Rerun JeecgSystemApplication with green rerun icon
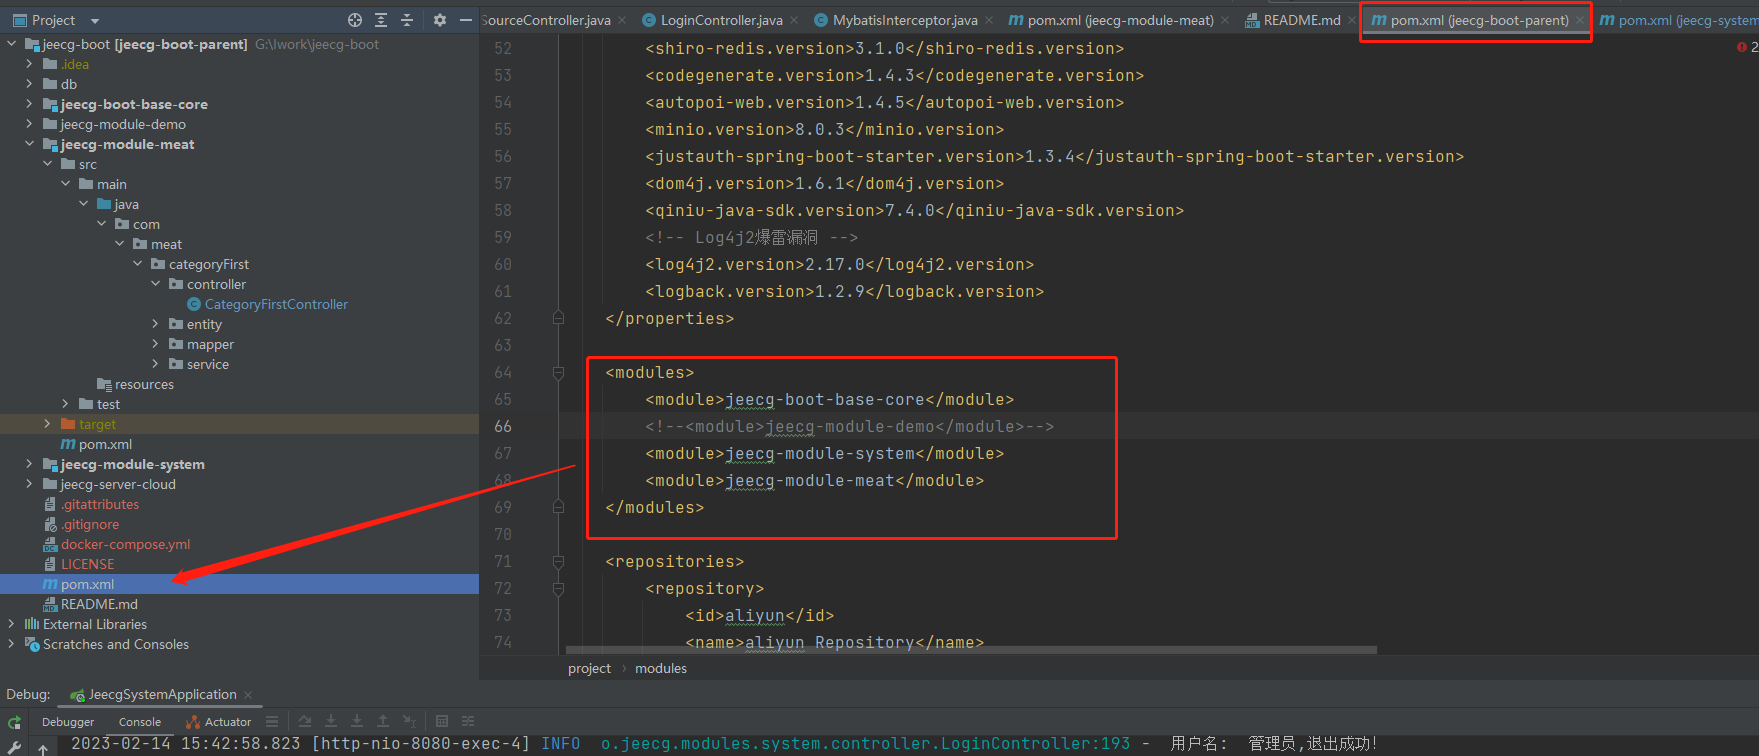 click(15, 722)
